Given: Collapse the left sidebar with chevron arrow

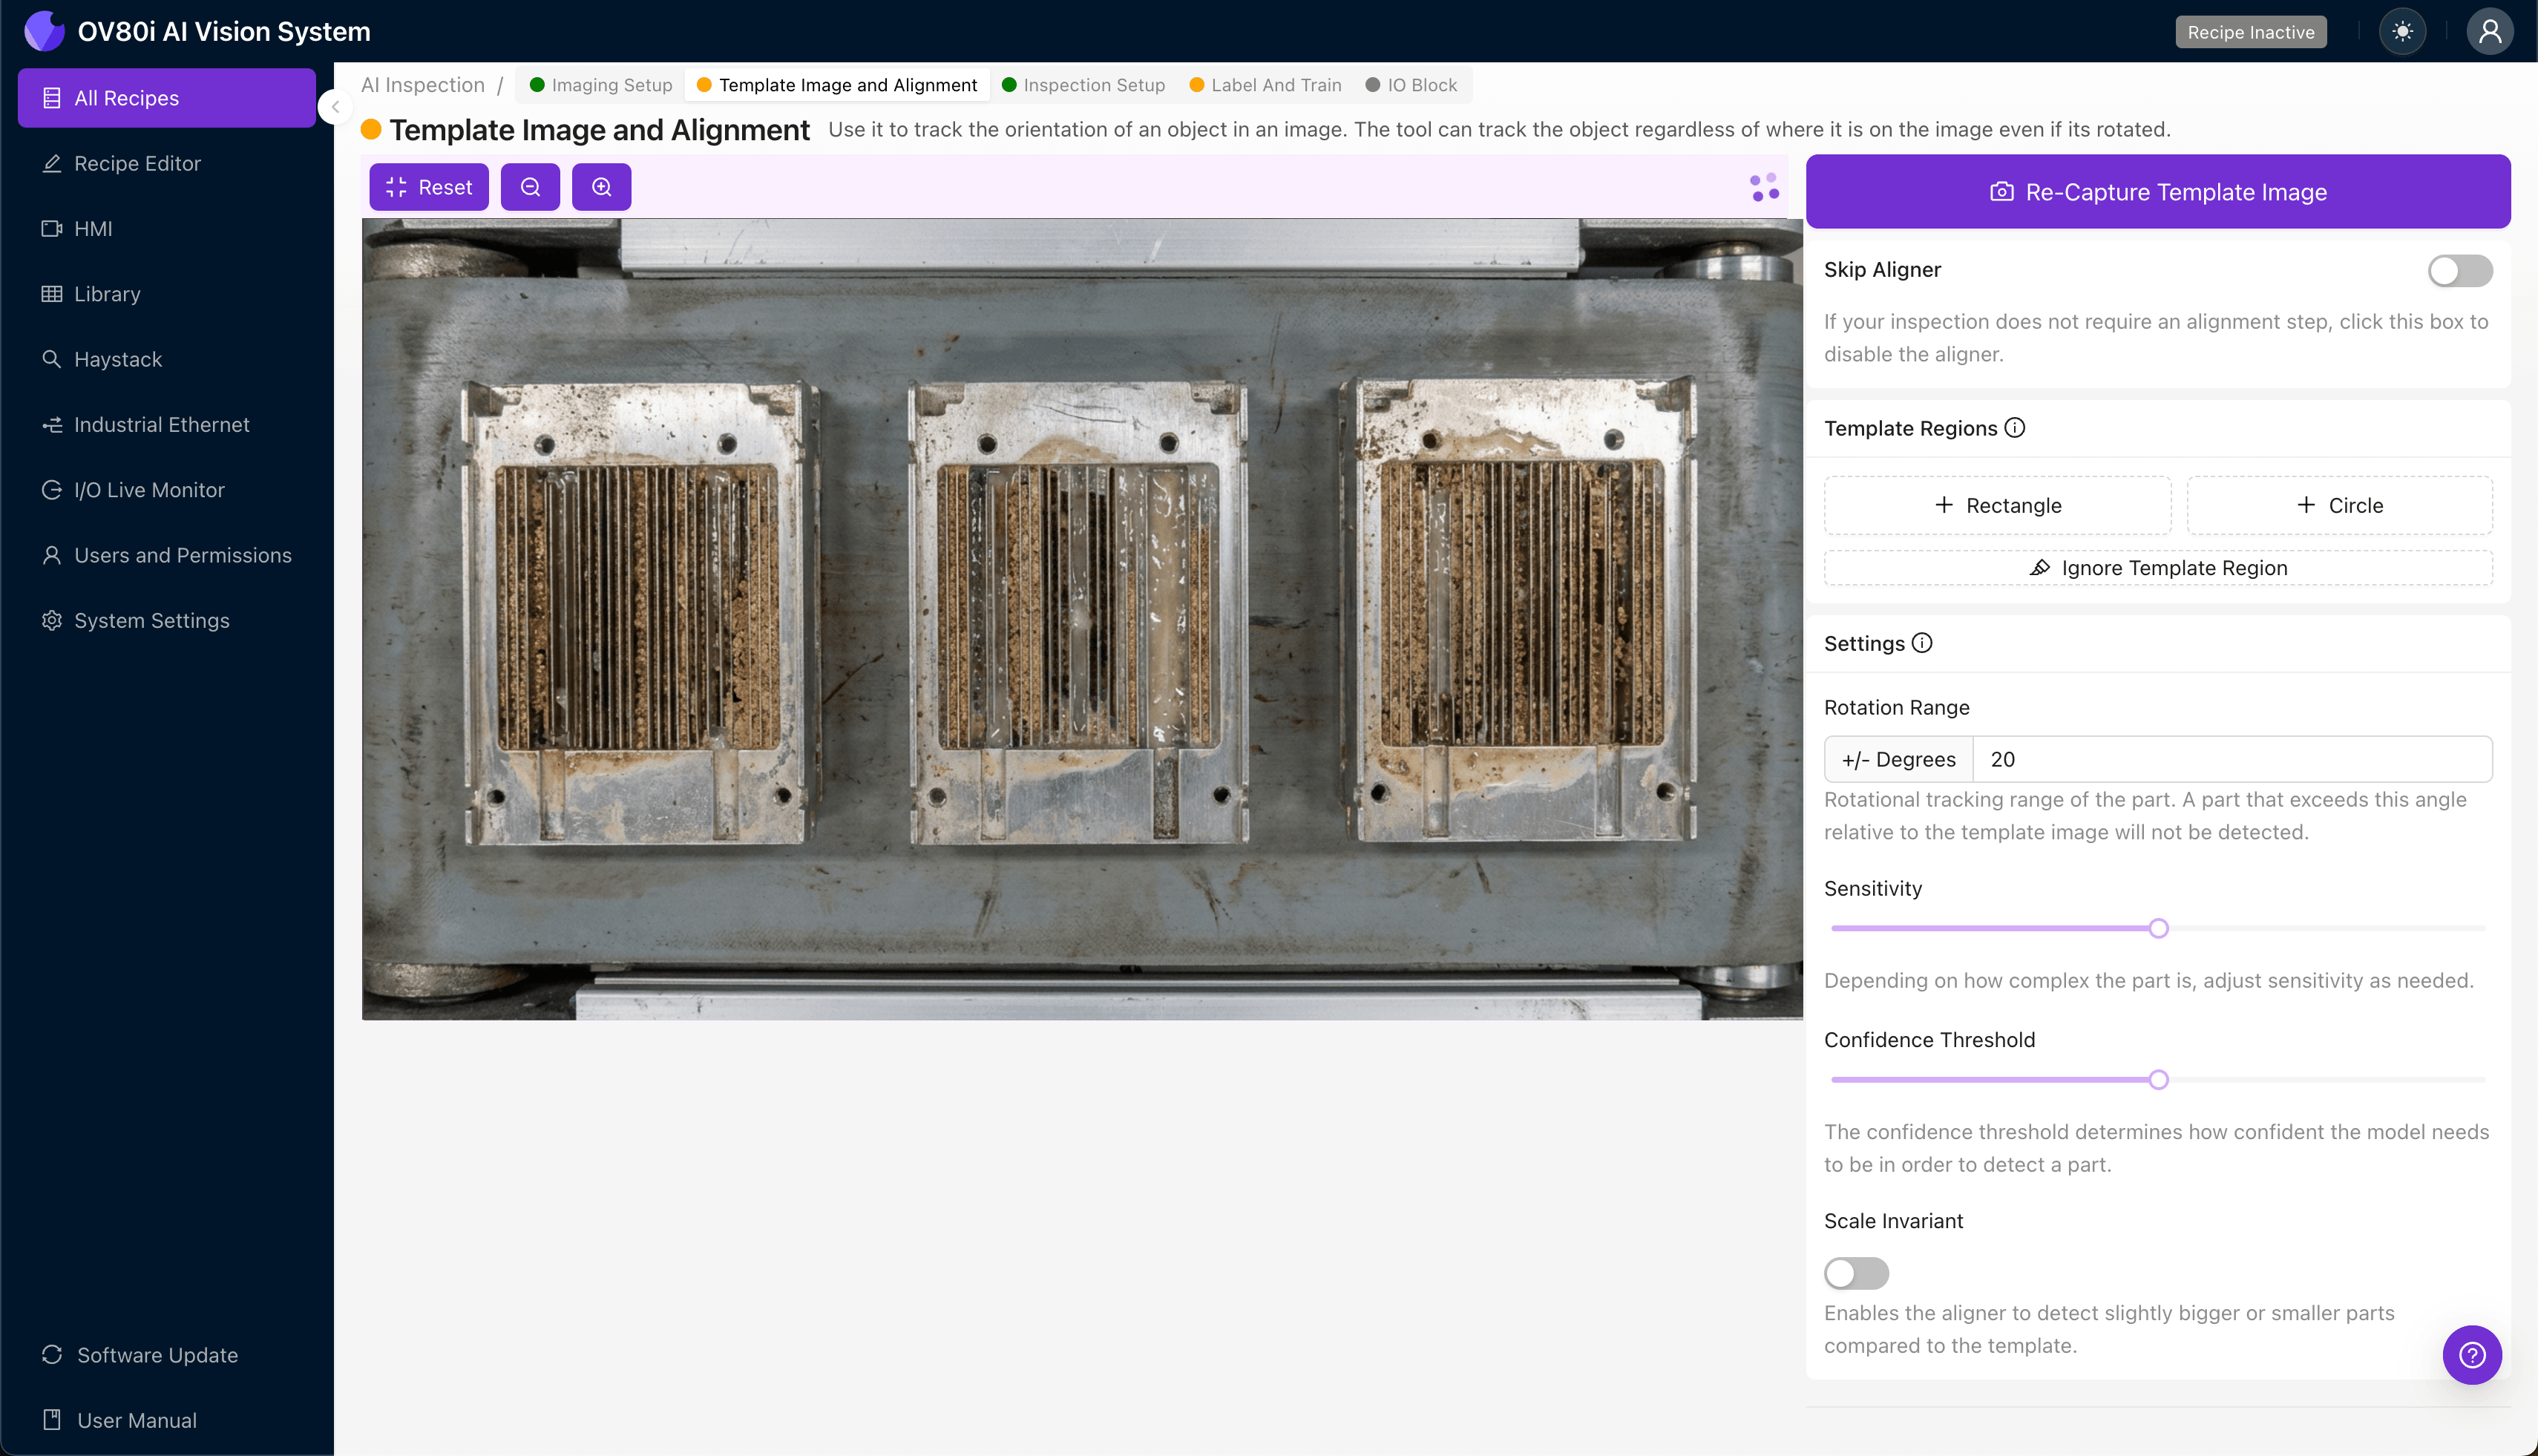Looking at the screenshot, I should point(336,107).
